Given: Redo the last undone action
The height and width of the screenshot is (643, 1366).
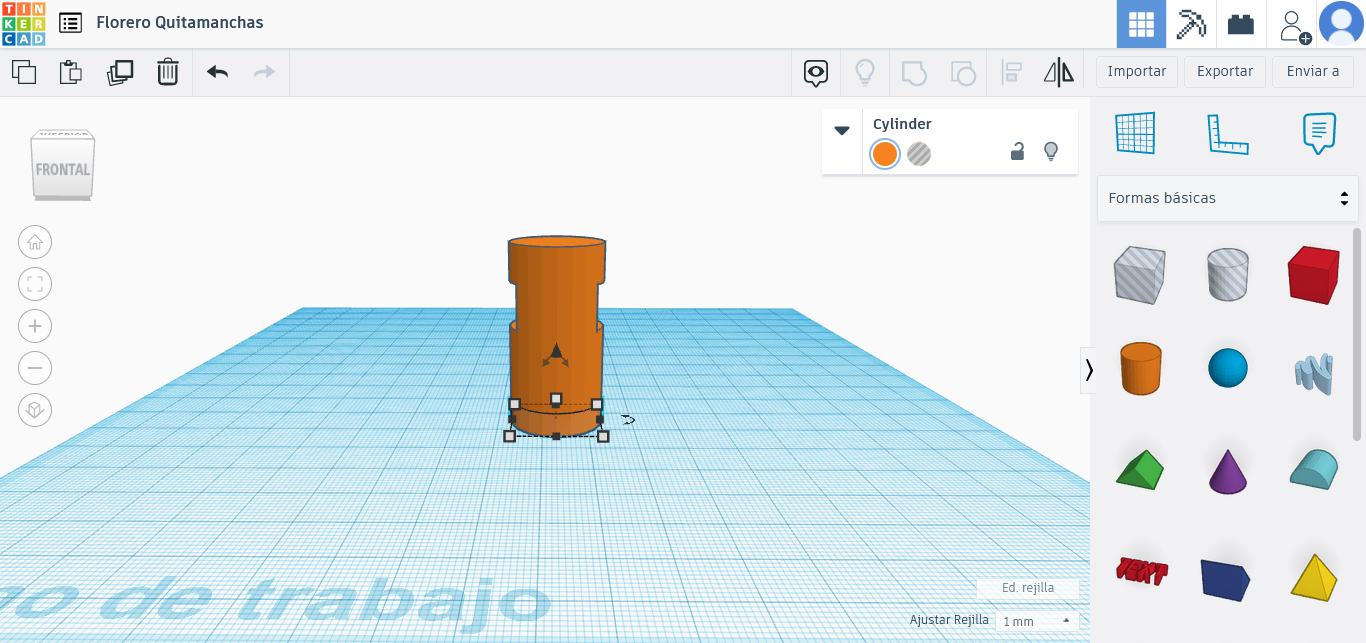Looking at the screenshot, I should click(264, 72).
